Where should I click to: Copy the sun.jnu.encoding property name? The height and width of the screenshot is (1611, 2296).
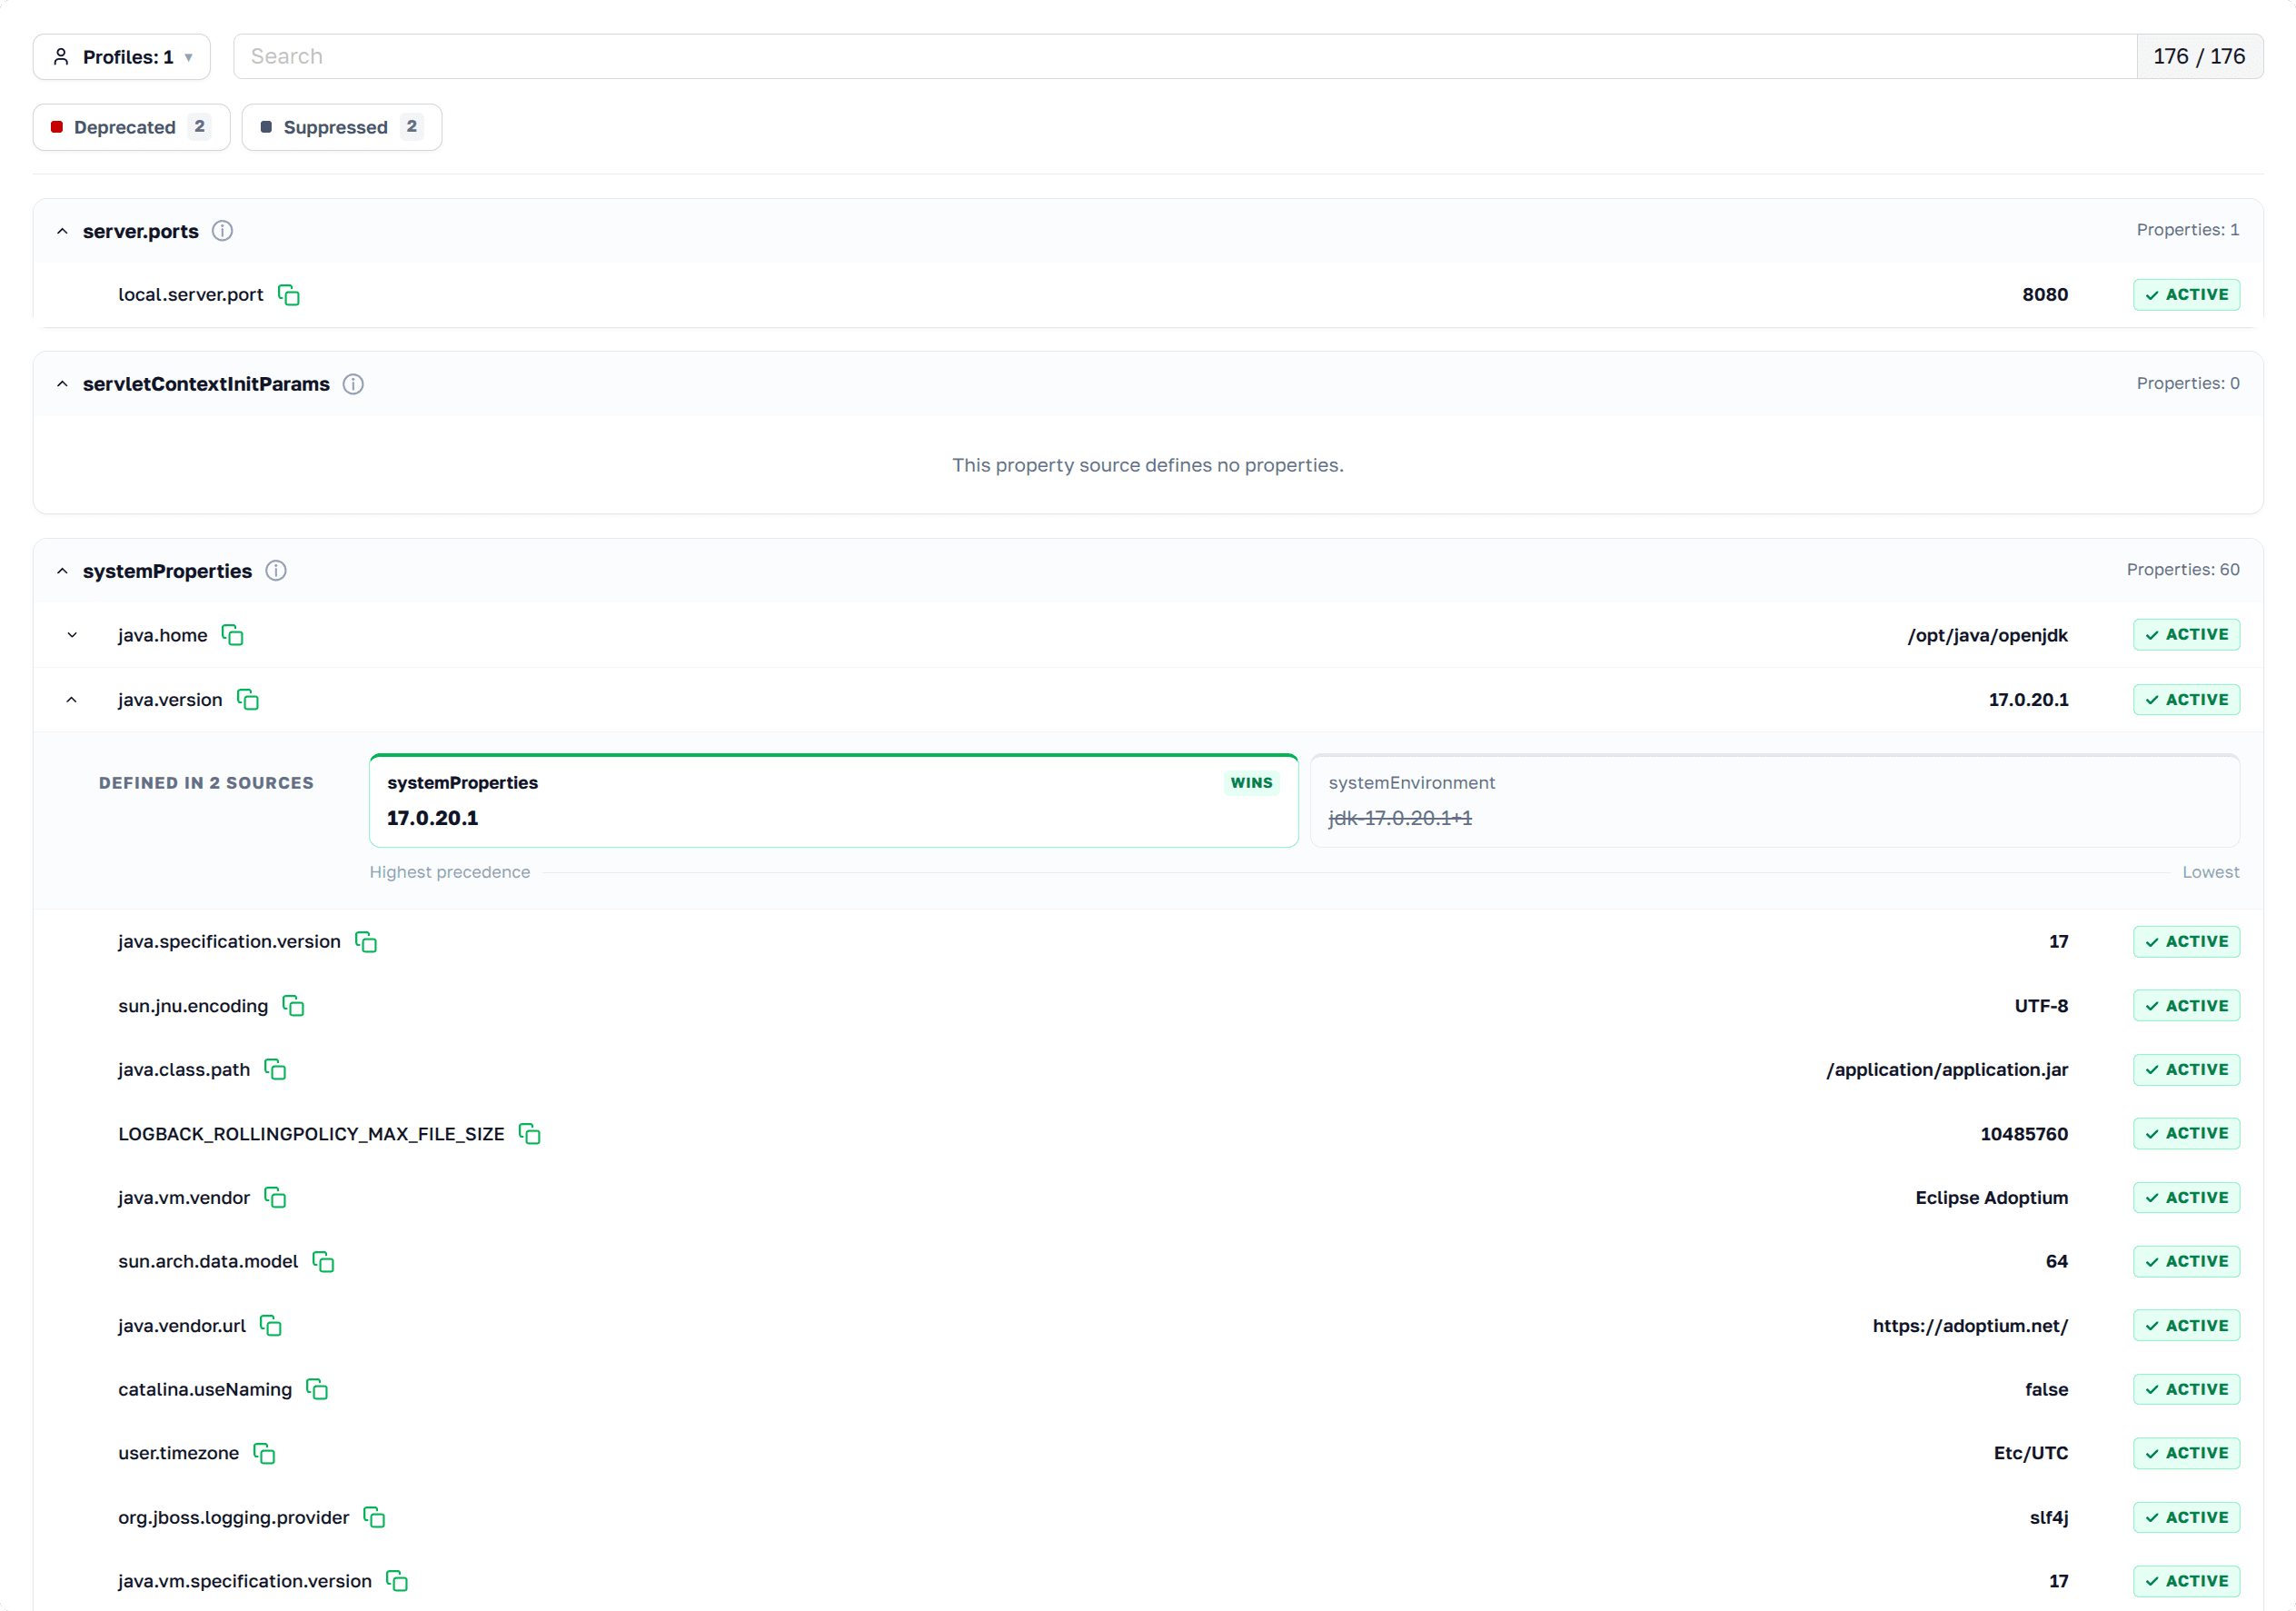coord(293,1006)
